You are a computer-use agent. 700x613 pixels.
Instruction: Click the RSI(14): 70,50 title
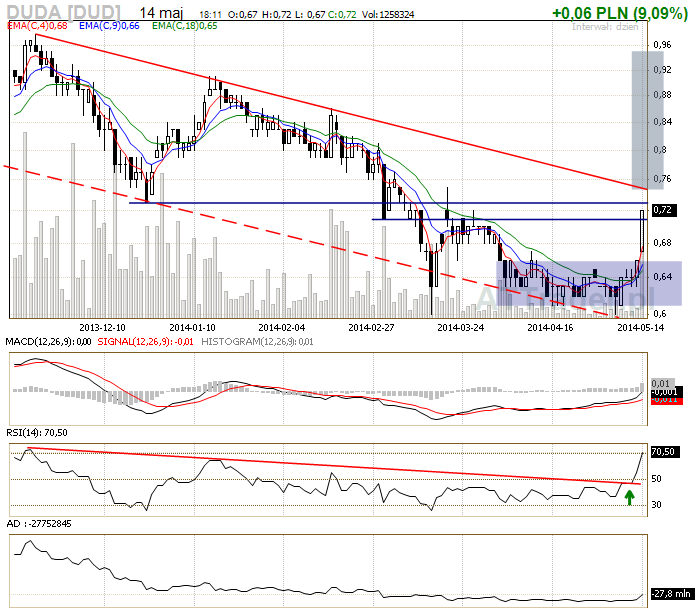(37, 433)
